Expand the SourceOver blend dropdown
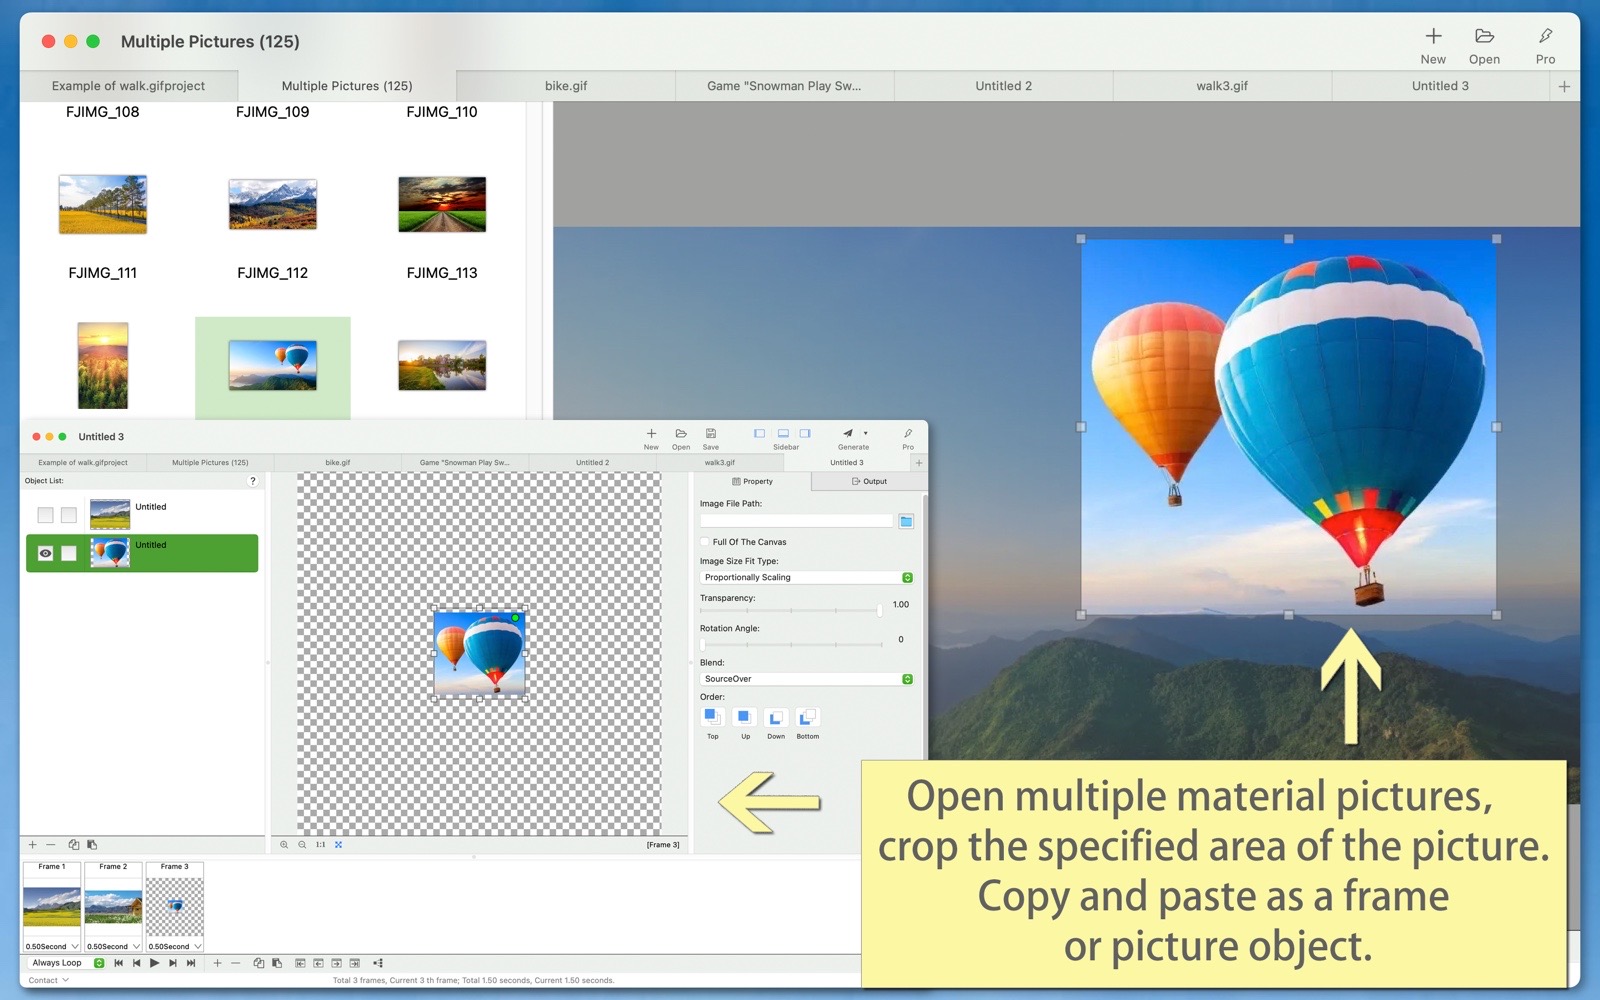This screenshot has height=1000, width=1600. [806, 679]
